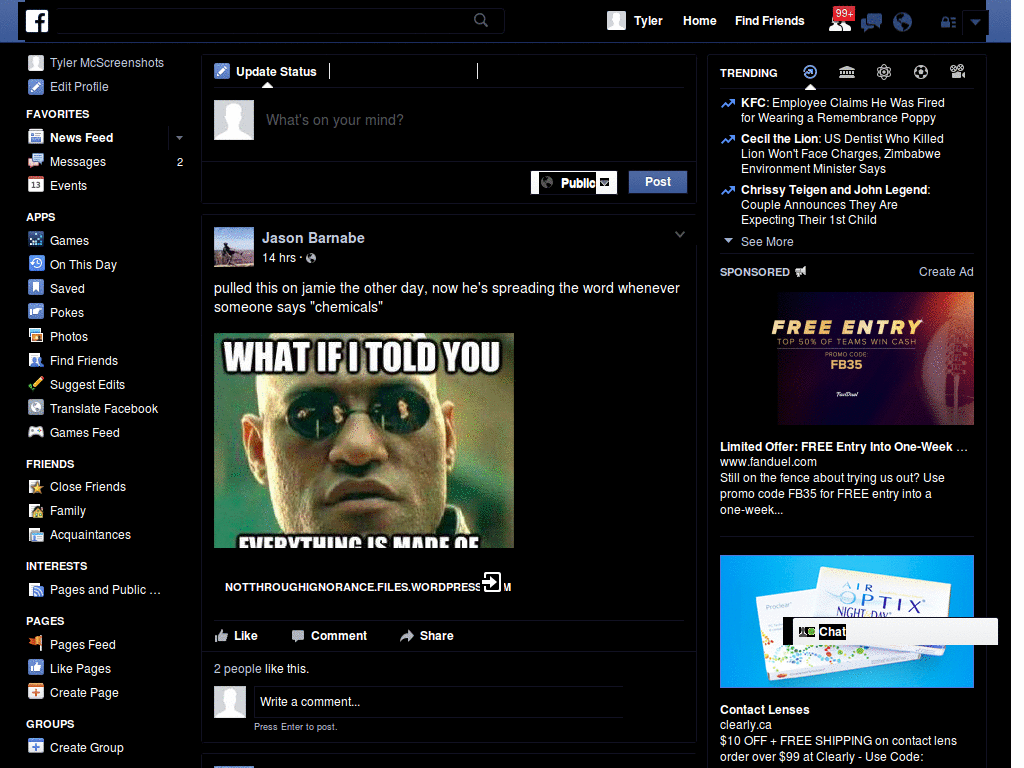The width and height of the screenshot is (1024, 768).
Task: Open News Feed sort options arrow
Action: click(x=179, y=138)
